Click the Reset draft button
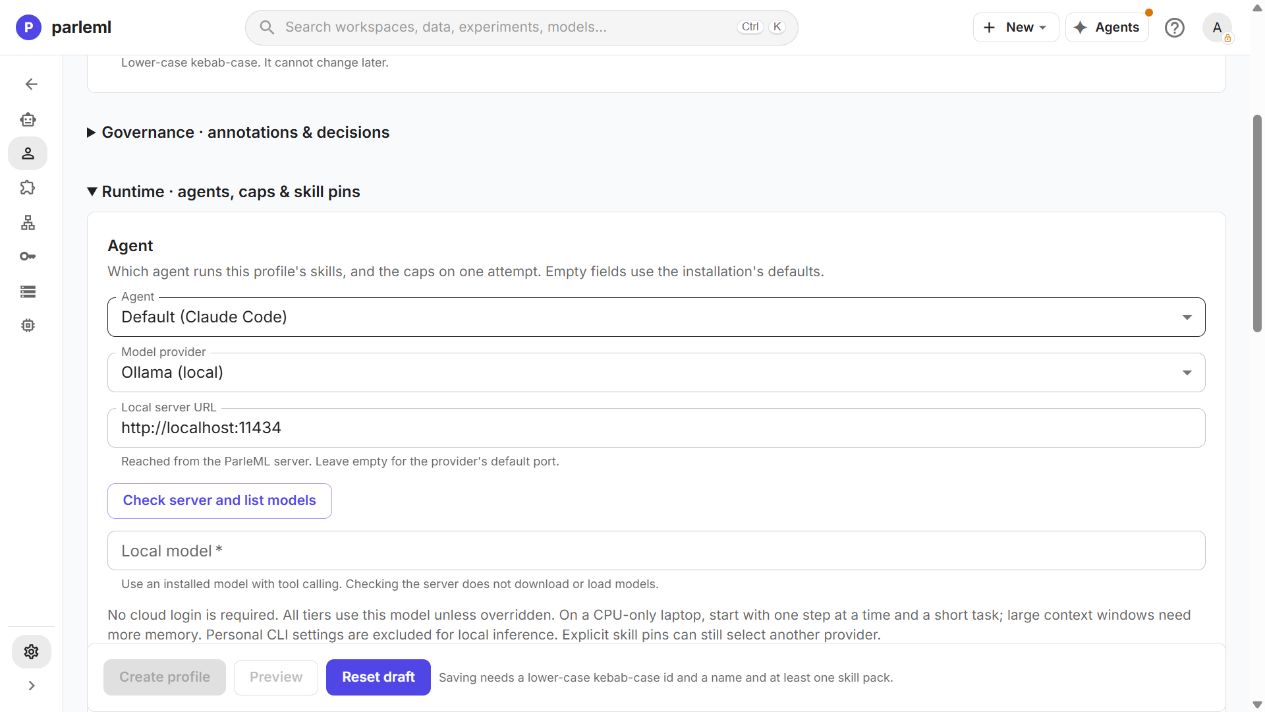Viewport: 1265px width, 712px height. pos(378,677)
